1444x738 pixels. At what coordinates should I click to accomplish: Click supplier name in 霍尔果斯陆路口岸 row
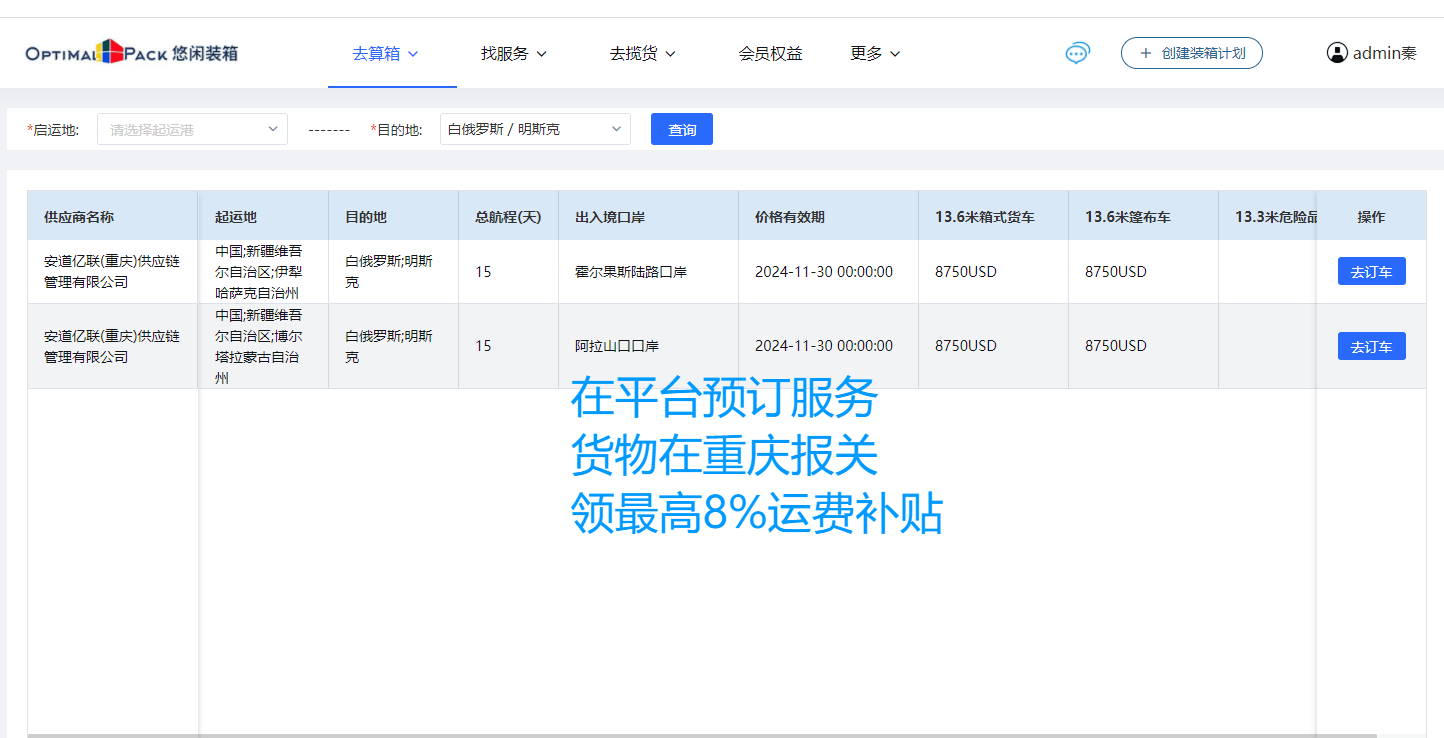[x=112, y=272]
